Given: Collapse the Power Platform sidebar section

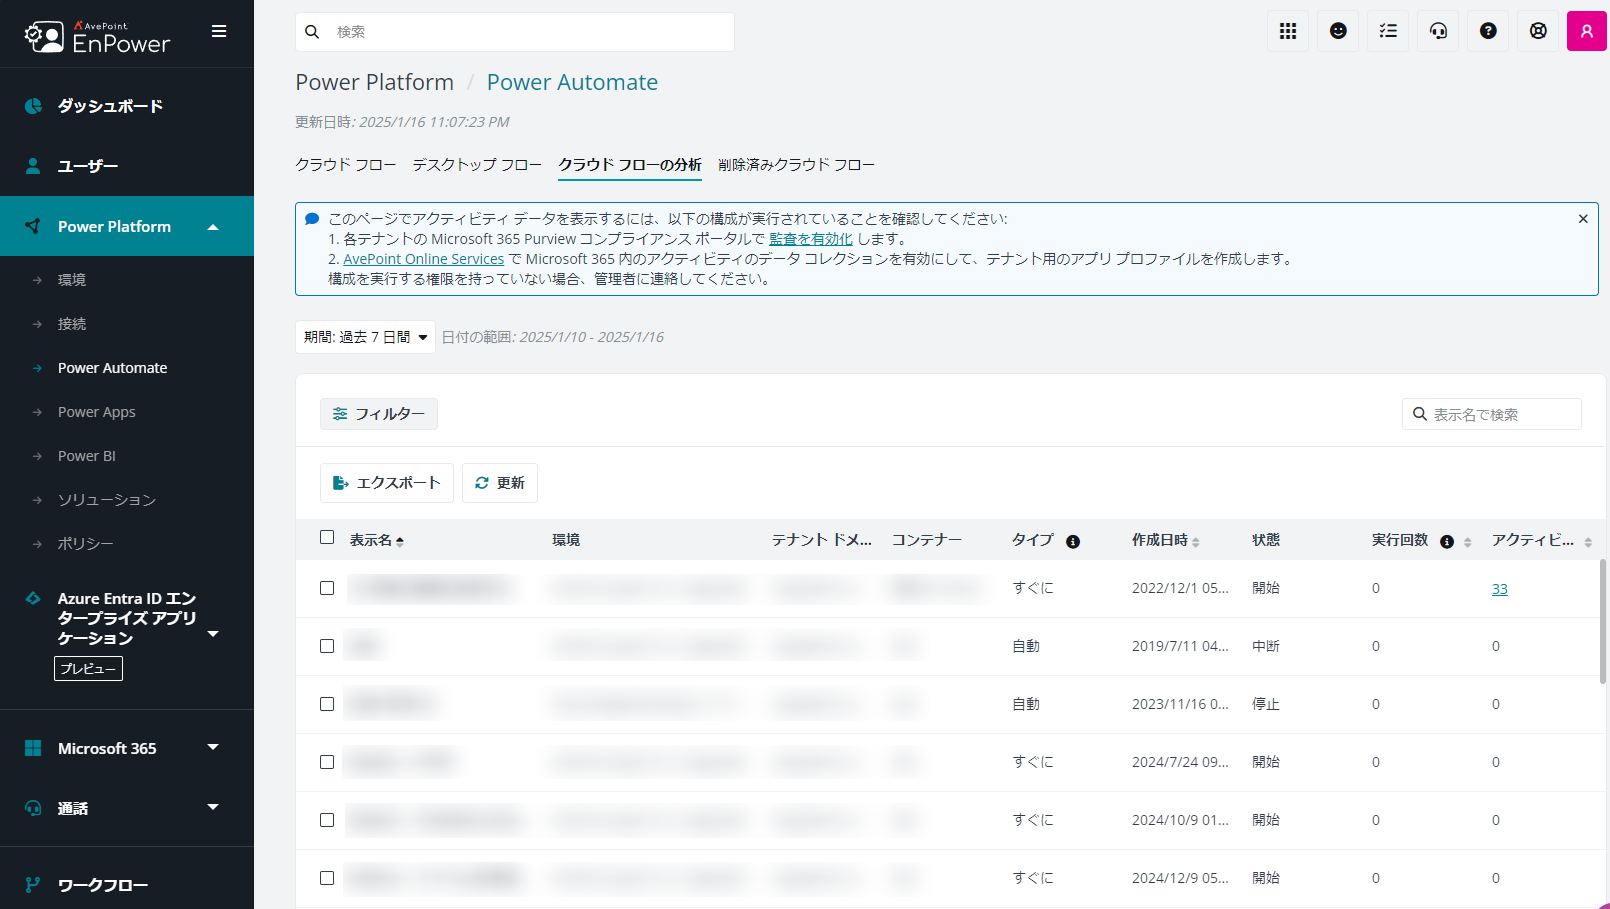Looking at the screenshot, I should point(213,227).
